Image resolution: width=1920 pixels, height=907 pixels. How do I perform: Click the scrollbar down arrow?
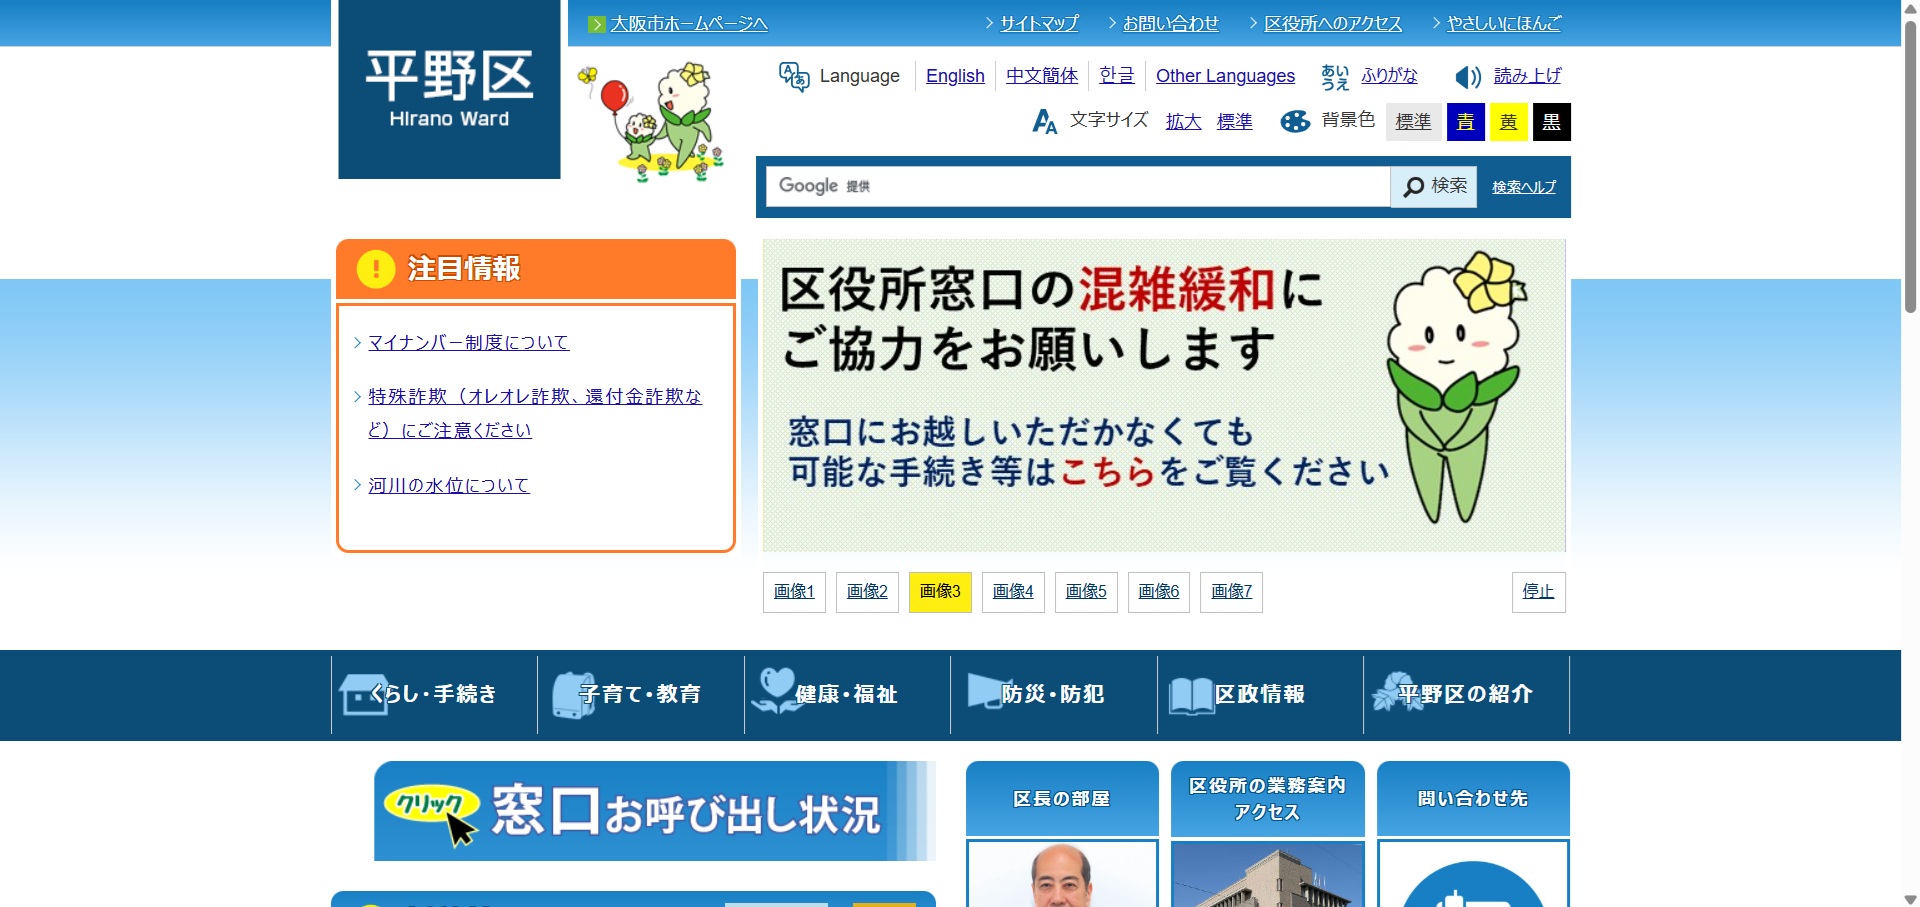pyautogui.click(x=1910, y=898)
